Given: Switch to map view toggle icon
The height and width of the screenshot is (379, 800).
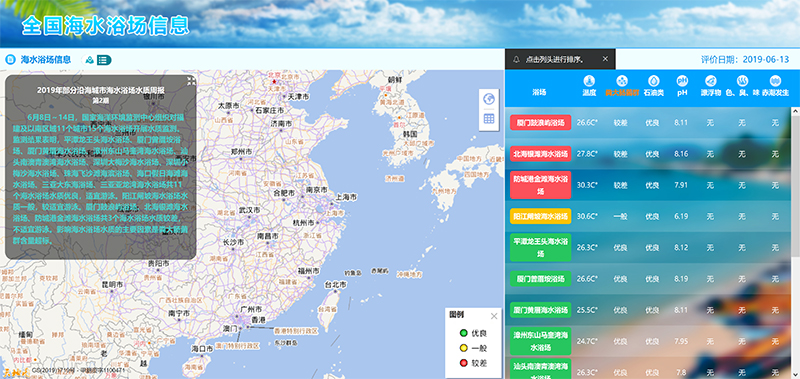Looking at the screenshot, I should click(90, 60).
